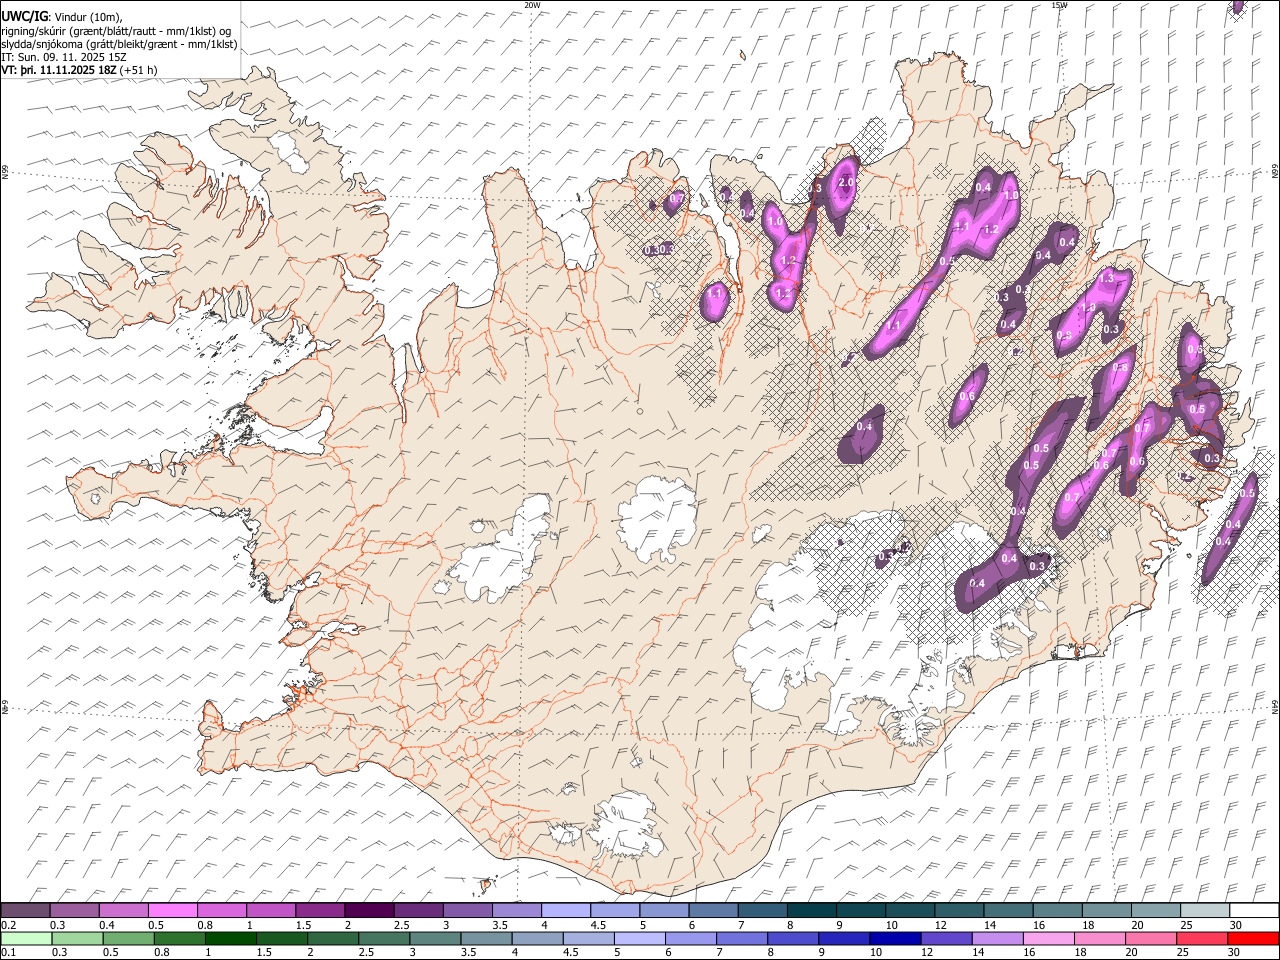Click the pale green lower swatch between 0.1 and 0.3
The width and height of the screenshot is (1280, 960).
click(26, 938)
